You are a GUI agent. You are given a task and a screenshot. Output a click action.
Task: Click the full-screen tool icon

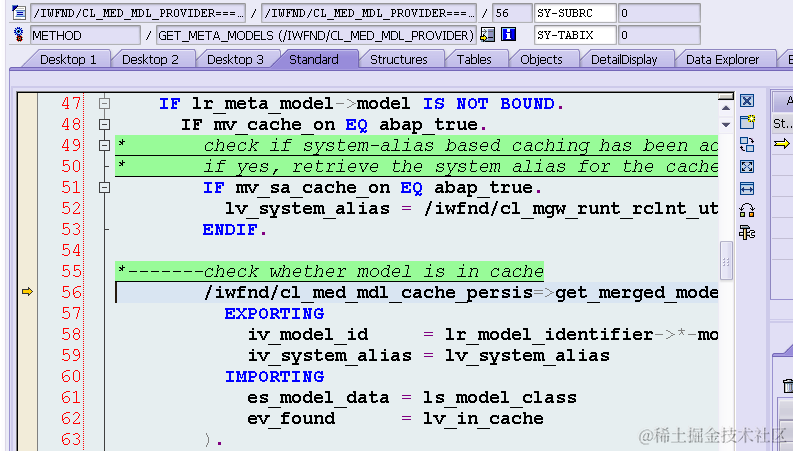click(x=747, y=166)
